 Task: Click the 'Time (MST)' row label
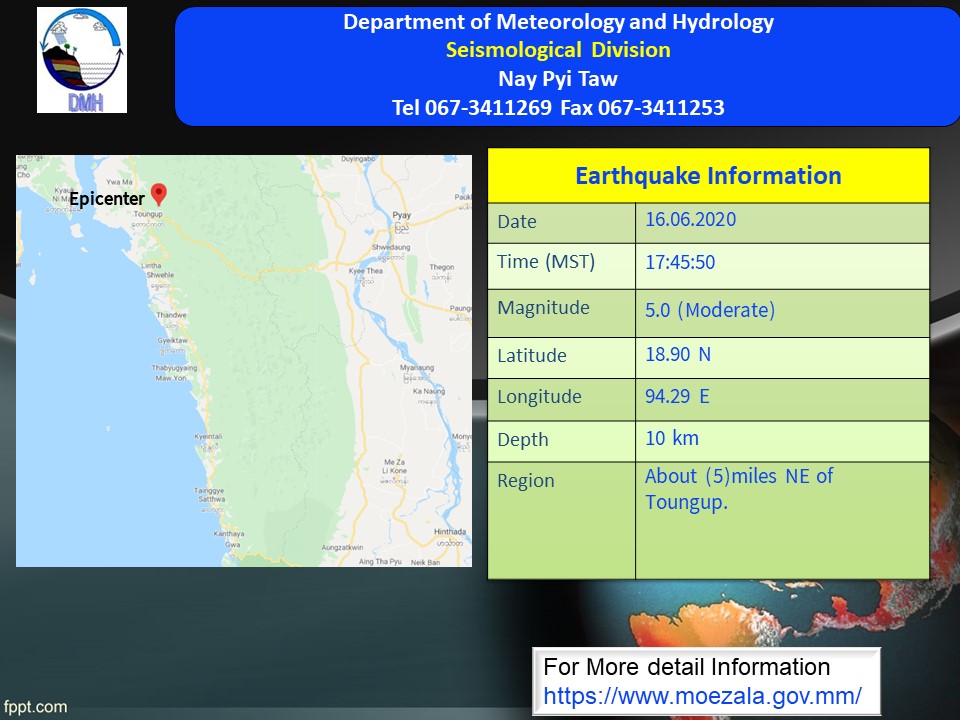coord(546,262)
